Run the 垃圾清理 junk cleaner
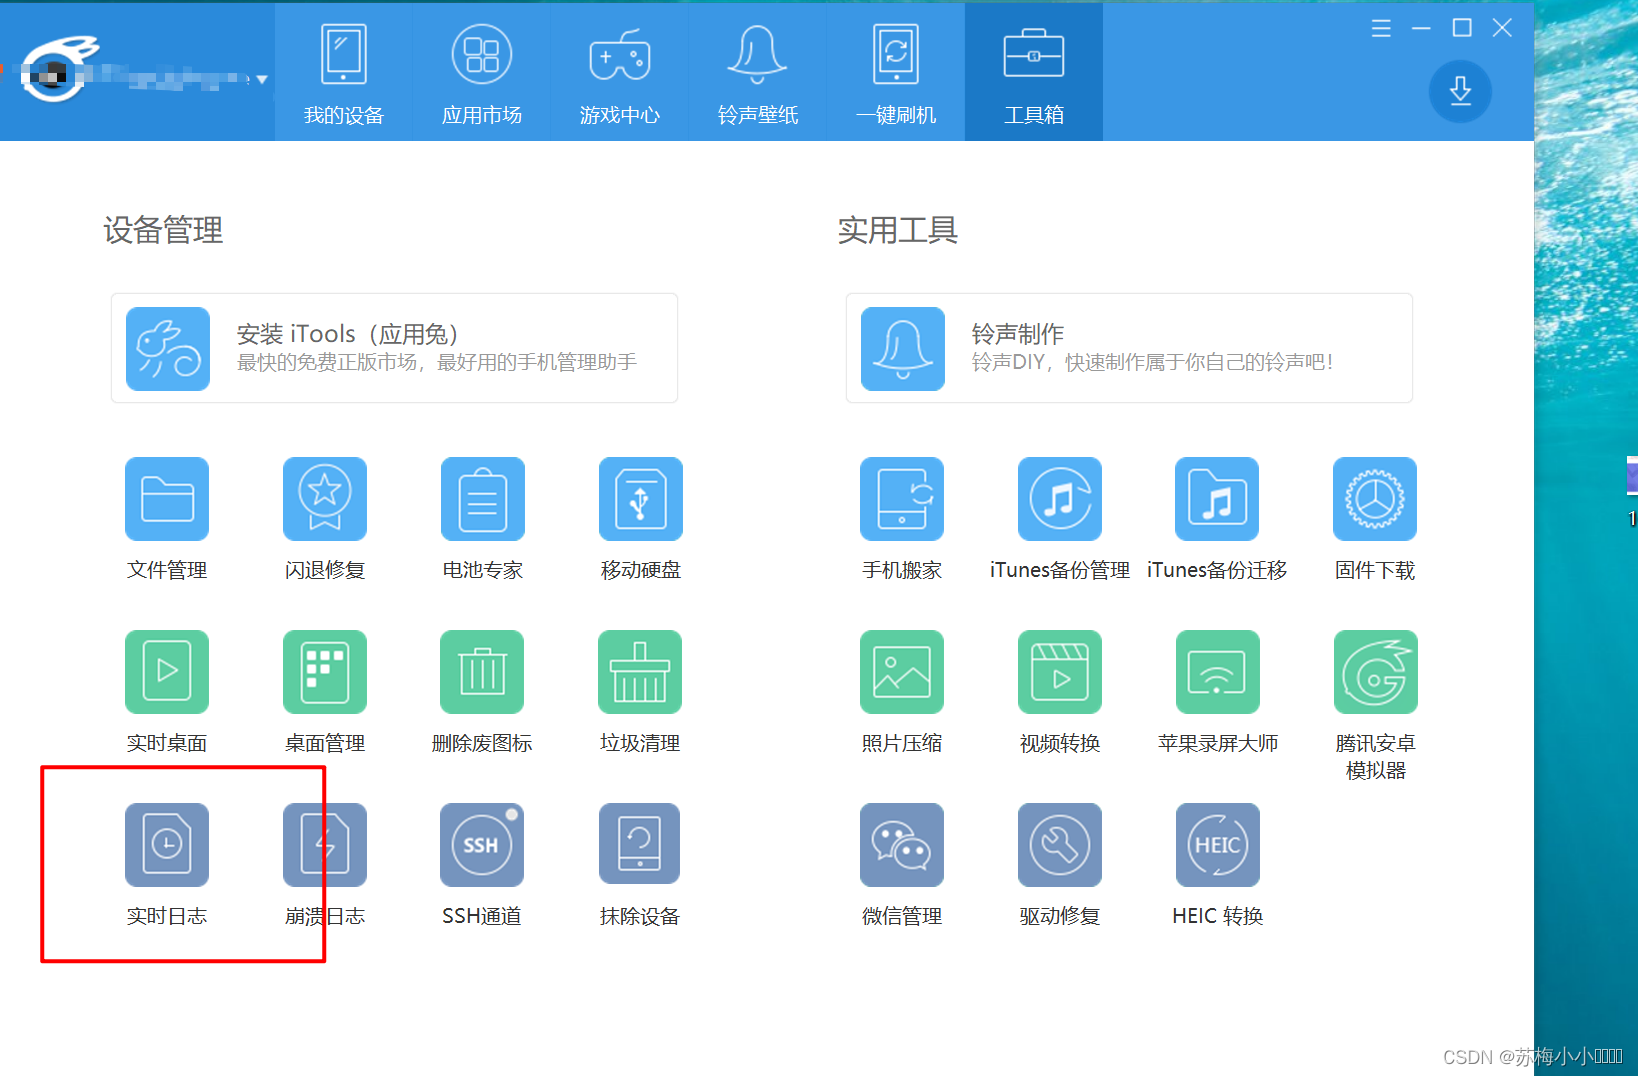 point(640,672)
